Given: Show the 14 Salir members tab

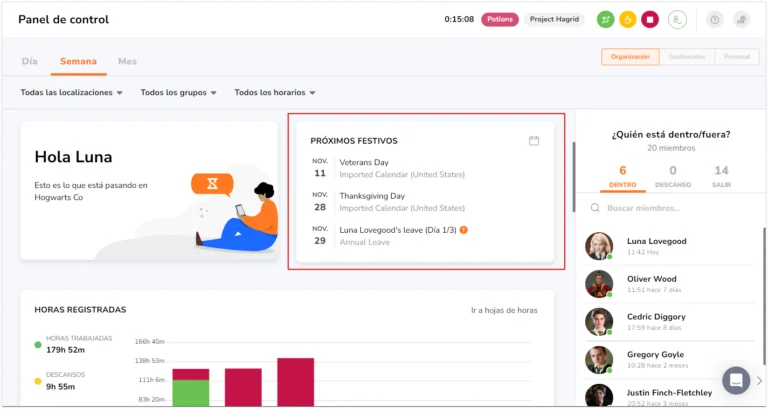Looking at the screenshot, I should 721,177.
